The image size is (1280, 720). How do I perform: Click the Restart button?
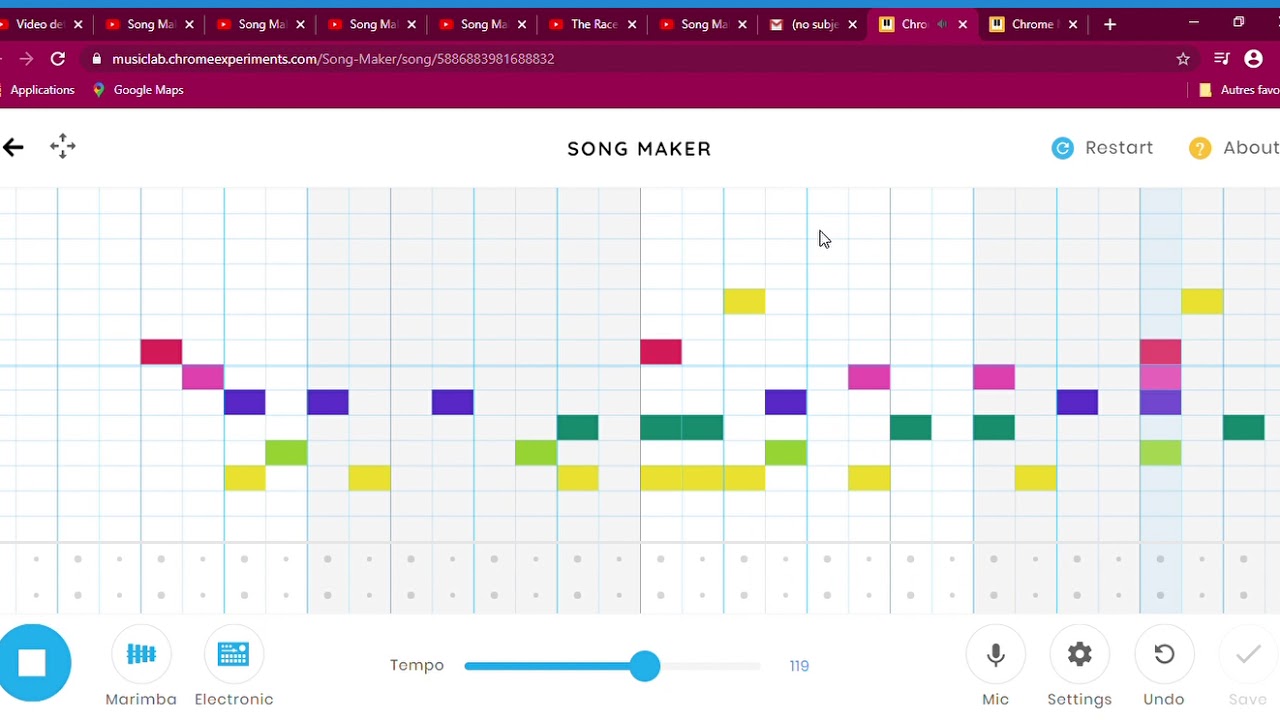click(1102, 148)
